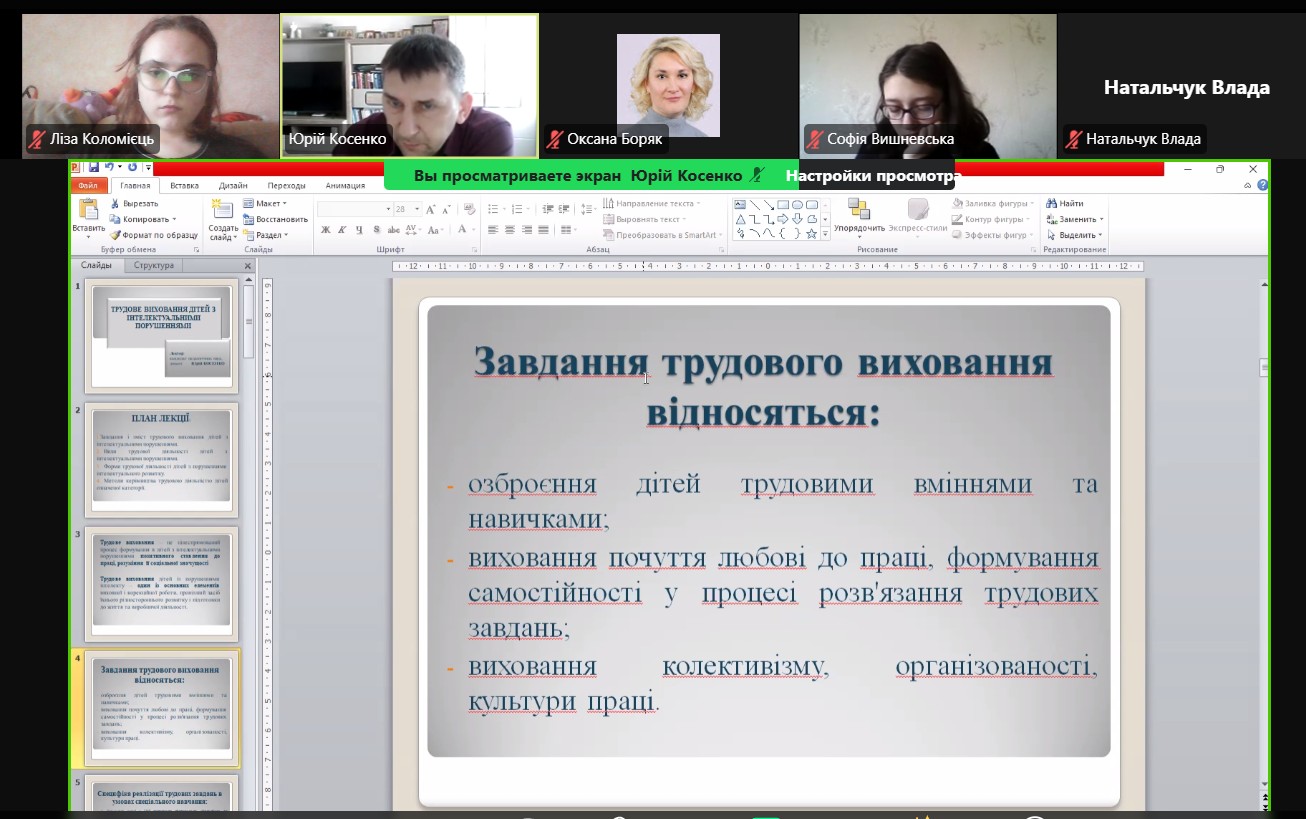This screenshot has height=819, width=1306.
Task: Click the PowerPoint Help question mark icon
Action: (1263, 185)
